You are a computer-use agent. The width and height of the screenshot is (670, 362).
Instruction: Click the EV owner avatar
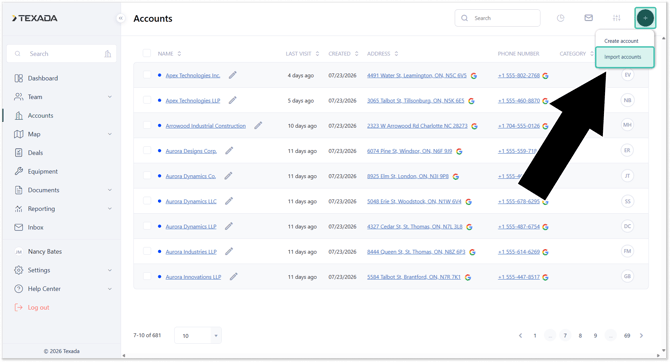tap(627, 75)
